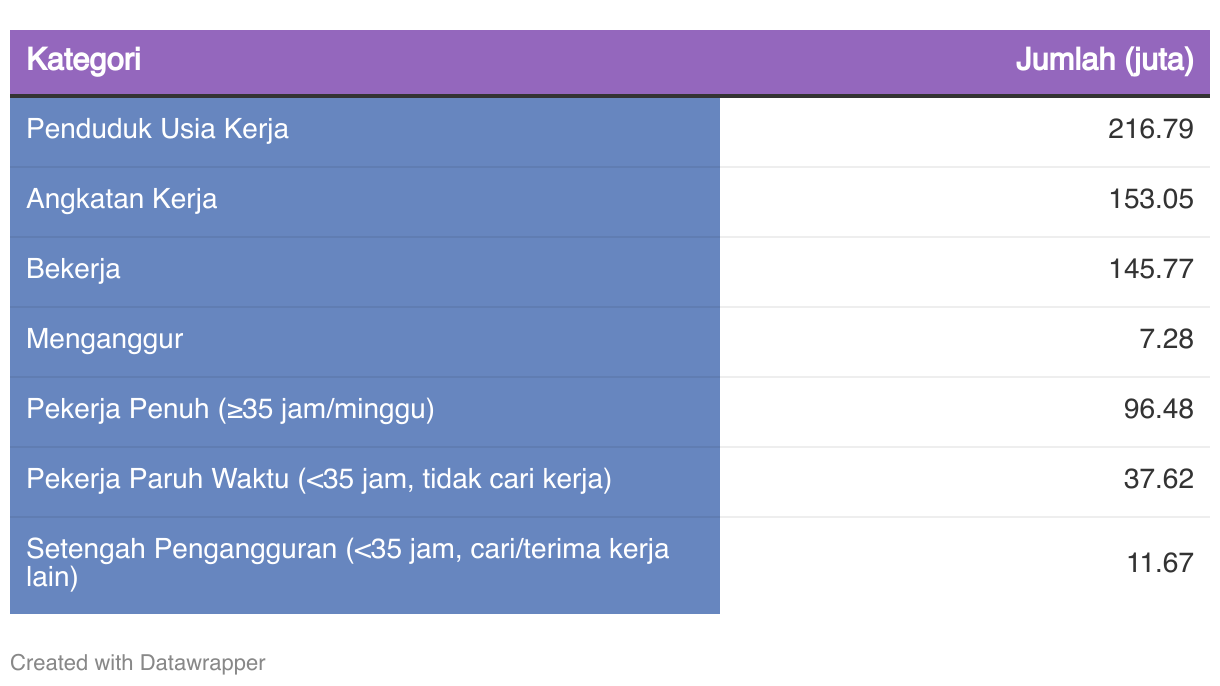Viewport: 1220px width, 686px height.
Task: Click the word Datawrapper in the footer
Action: (x=202, y=662)
